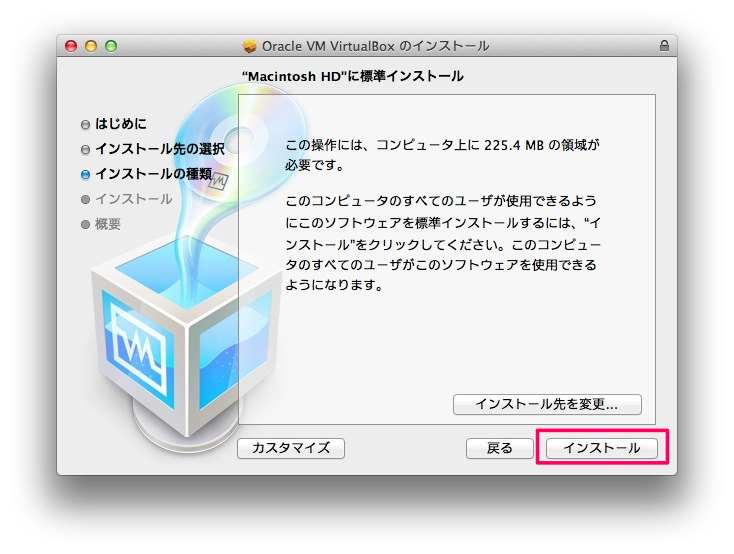Click the インストール button

coord(602,448)
